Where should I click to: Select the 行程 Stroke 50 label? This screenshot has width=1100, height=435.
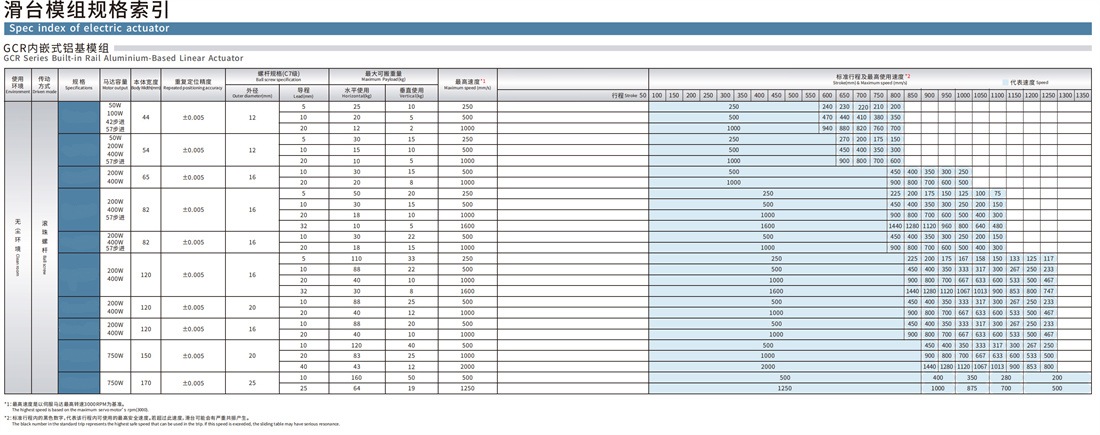629,95
